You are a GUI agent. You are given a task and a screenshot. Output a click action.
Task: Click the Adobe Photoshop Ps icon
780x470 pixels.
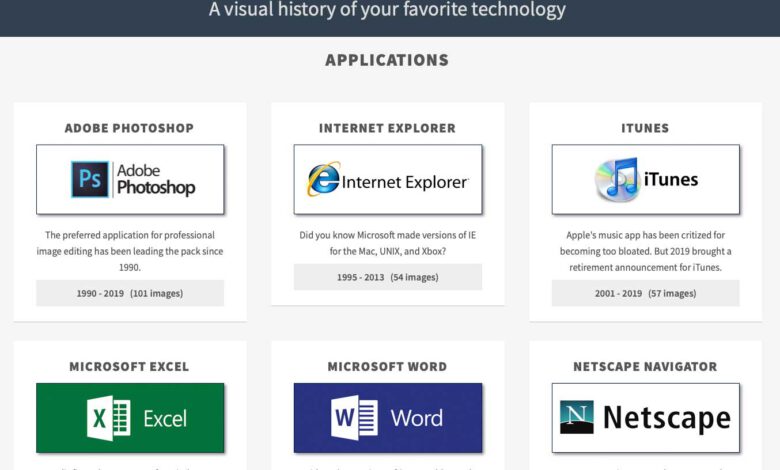91,179
